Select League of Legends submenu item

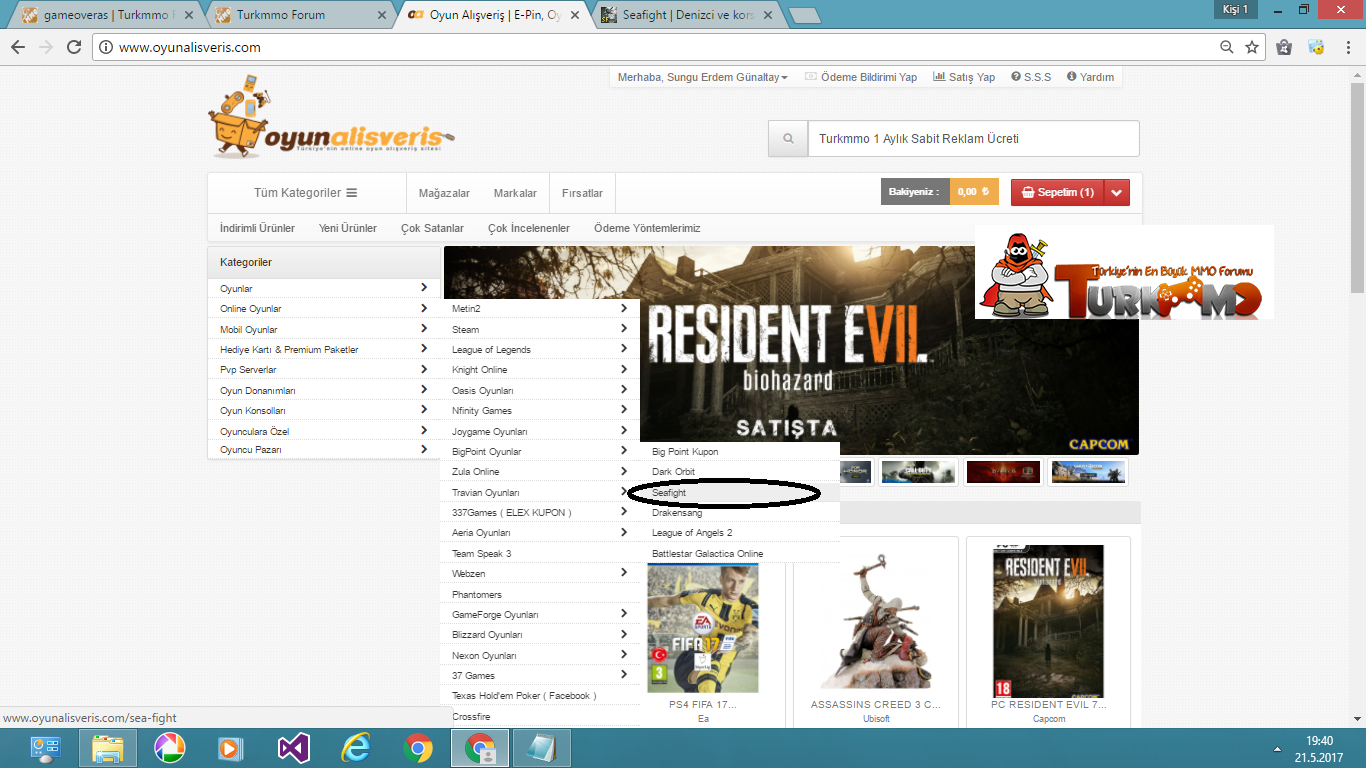[540, 349]
